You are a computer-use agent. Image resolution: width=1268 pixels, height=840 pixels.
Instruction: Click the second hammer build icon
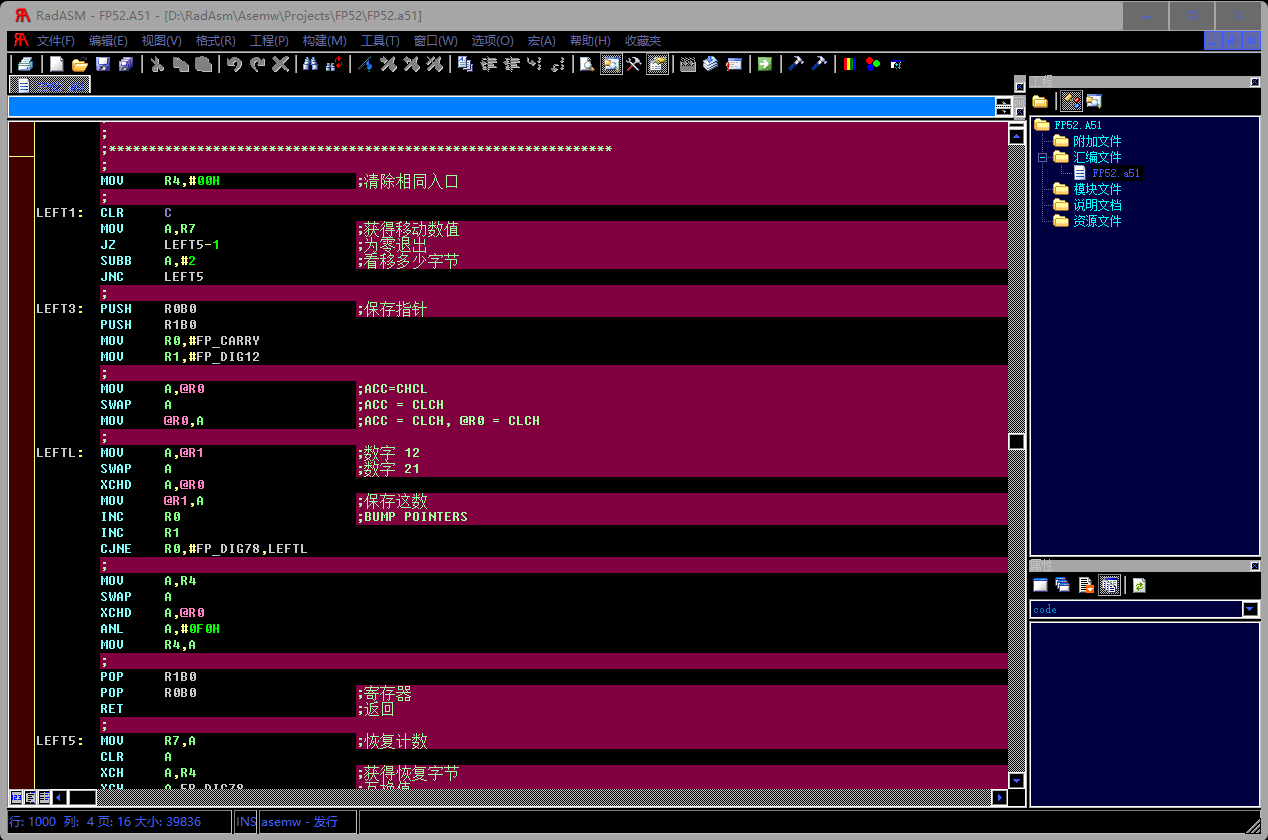(819, 64)
